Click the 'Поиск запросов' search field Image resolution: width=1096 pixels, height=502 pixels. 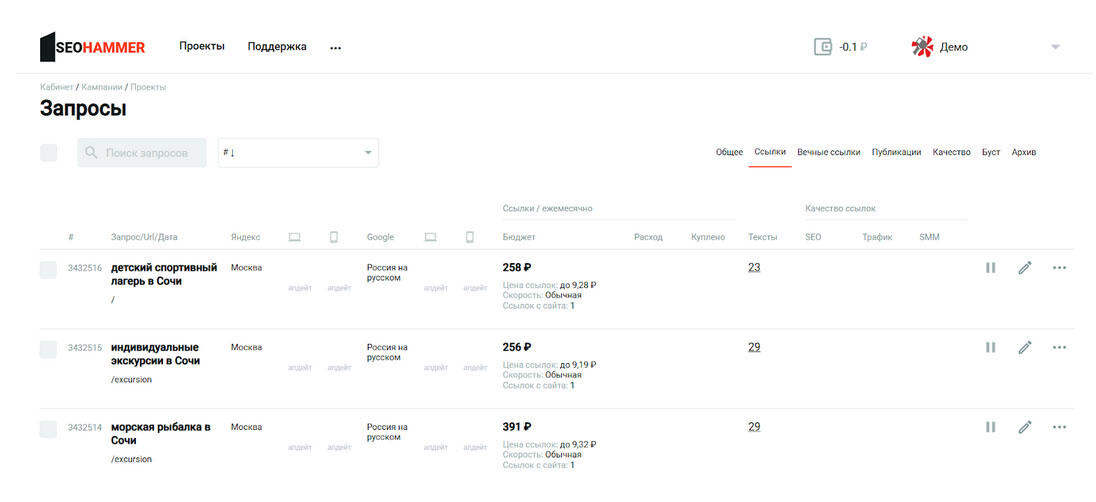coord(142,153)
